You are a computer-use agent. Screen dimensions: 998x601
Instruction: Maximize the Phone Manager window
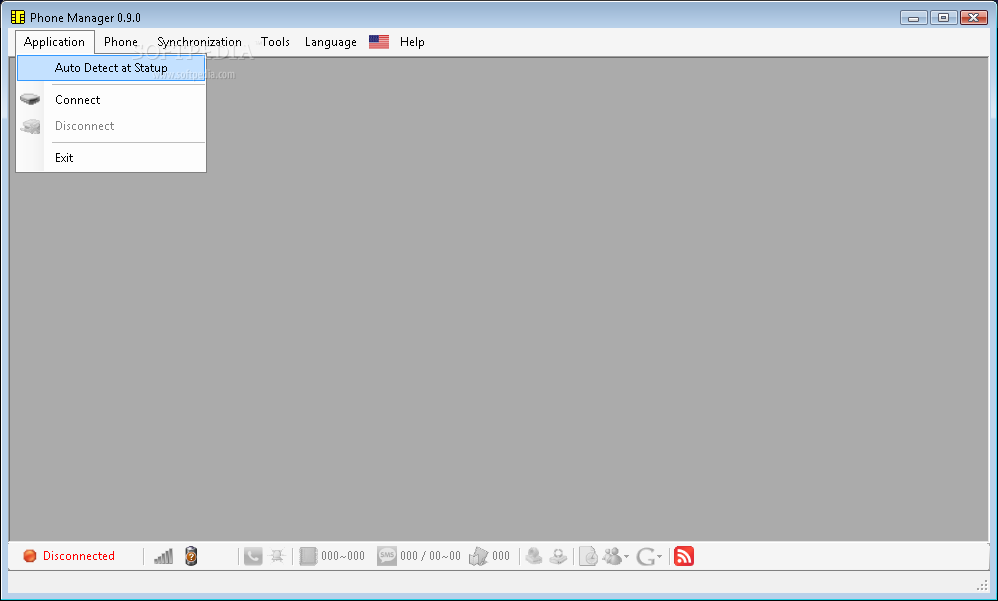click(x=943, y=18)
